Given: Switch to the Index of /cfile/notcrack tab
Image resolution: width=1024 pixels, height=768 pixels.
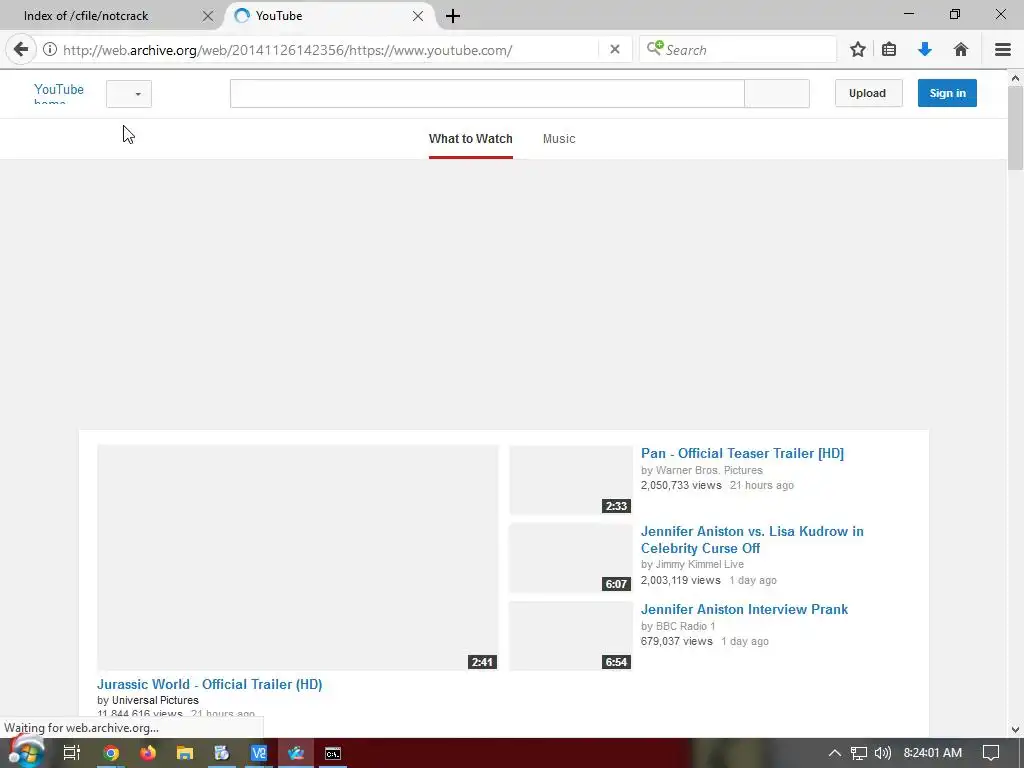Looking at the screenshot, I should [x=112, y=16].
